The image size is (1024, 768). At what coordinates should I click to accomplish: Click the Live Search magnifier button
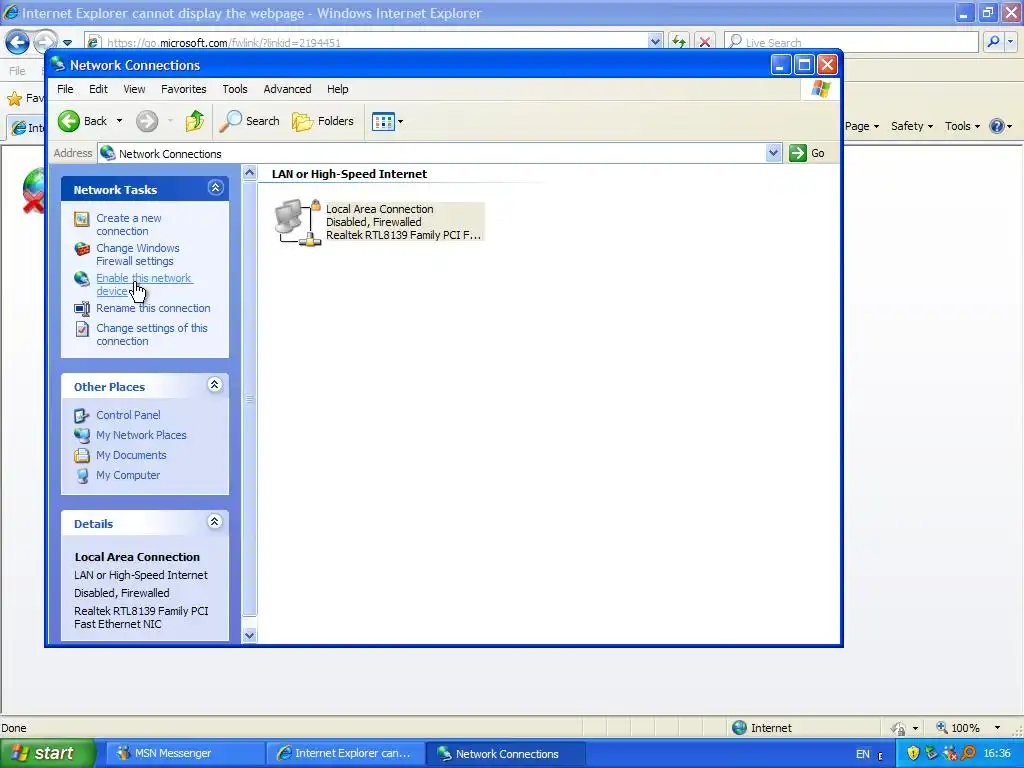tap(993, 42)
